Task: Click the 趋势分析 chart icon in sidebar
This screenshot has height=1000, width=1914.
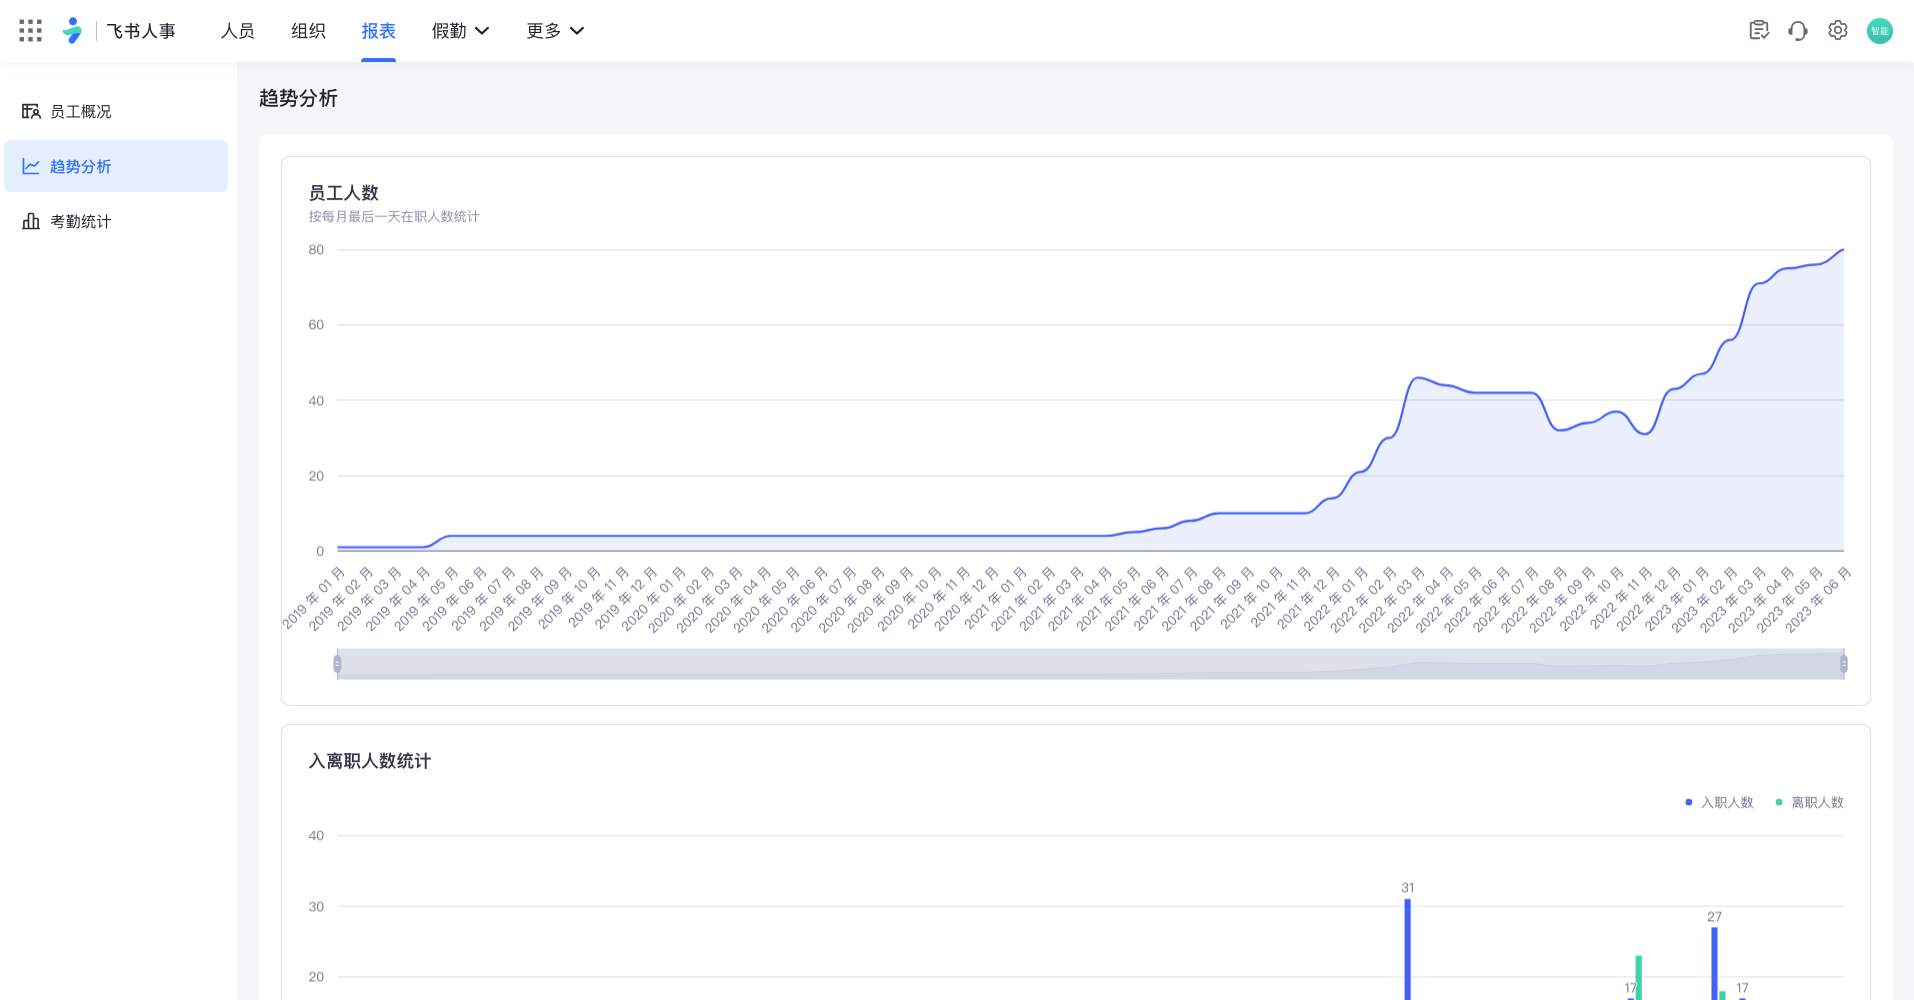Action: click(31, 166)
